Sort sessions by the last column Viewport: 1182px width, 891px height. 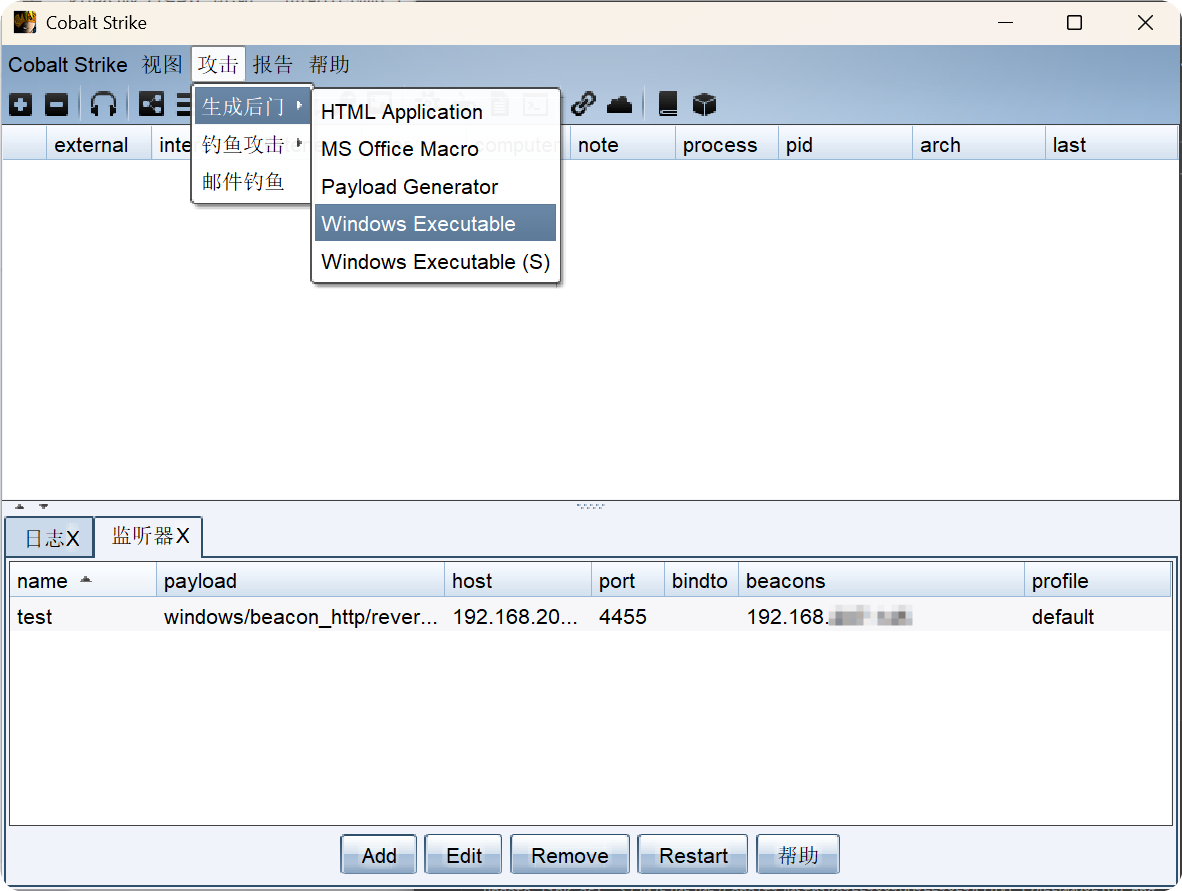[x=1111, y=145]
